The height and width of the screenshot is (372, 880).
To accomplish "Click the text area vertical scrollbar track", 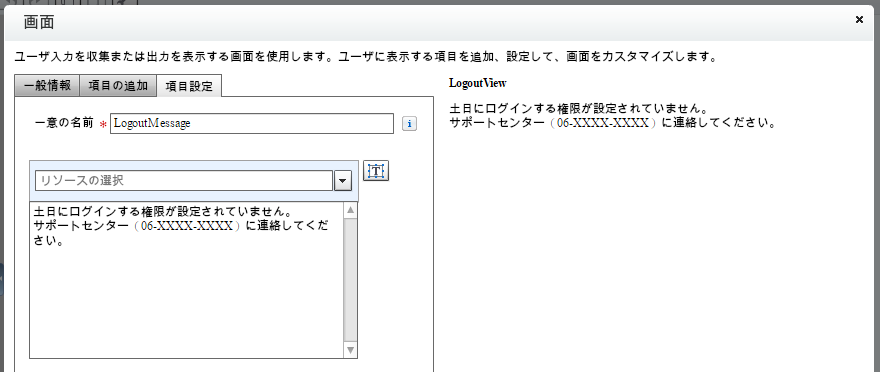I will pos(350,280).
